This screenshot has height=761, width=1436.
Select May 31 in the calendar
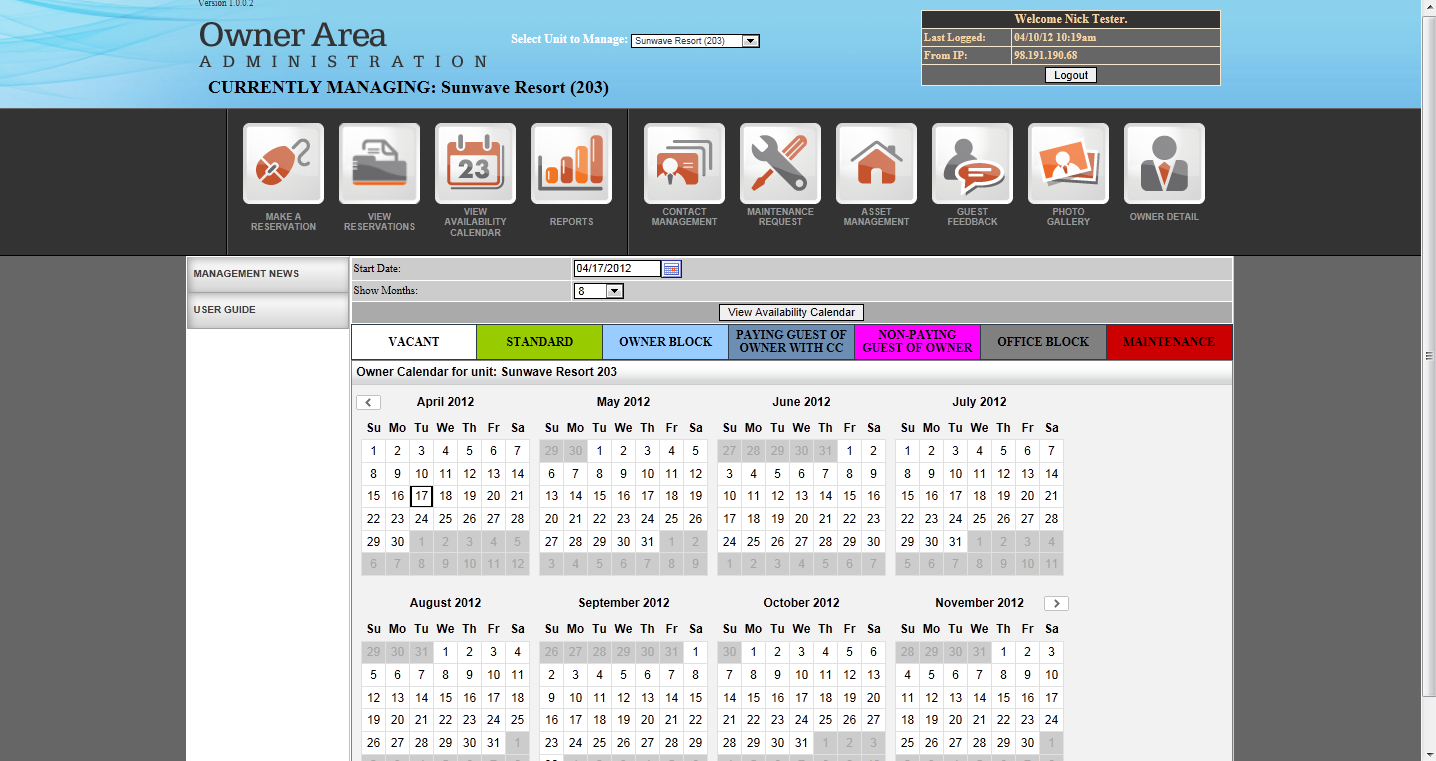click(648, 542)
